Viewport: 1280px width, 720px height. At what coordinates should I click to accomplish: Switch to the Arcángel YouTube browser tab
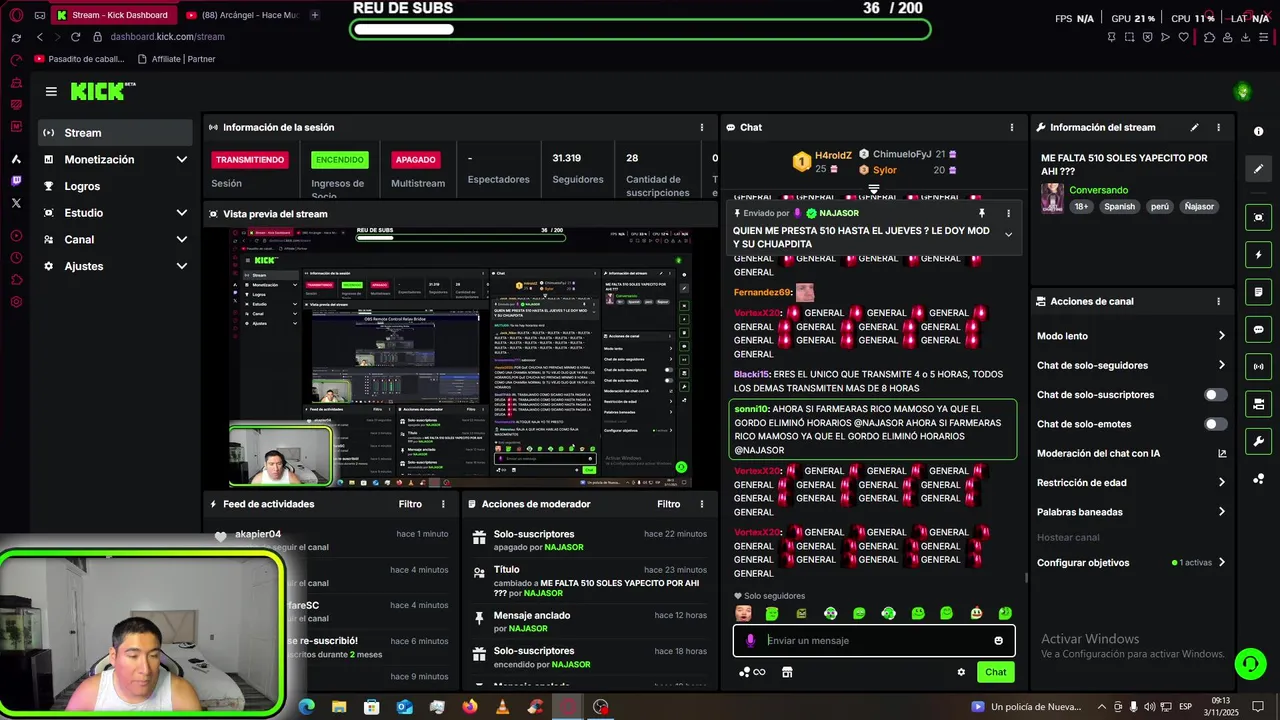(241, 15)
